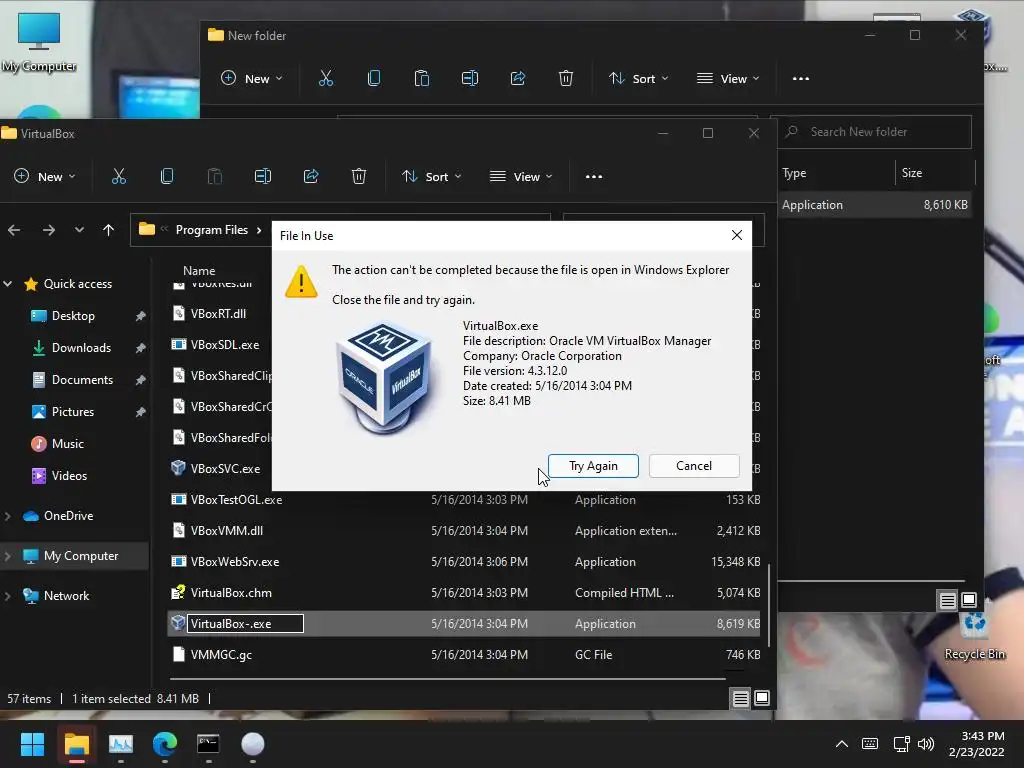1024x768 pixels.
Task: Select VBoxSDL.exe file
Action: 225,344
